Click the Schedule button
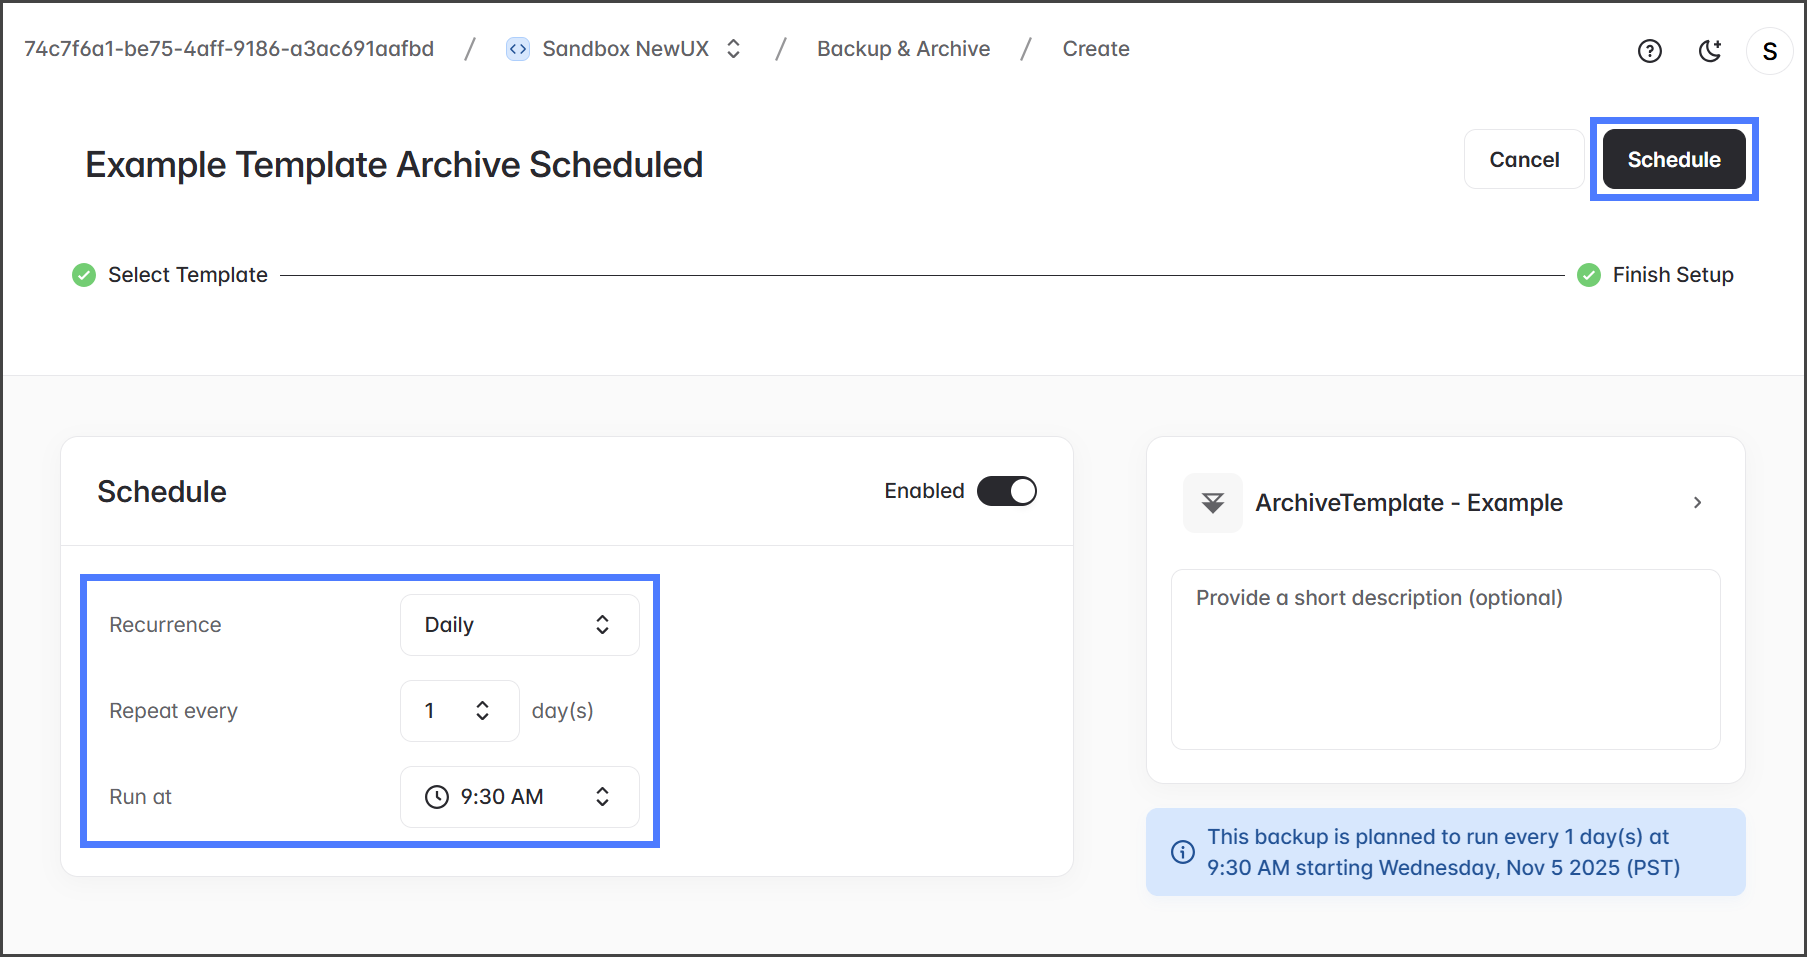 tap(1673, 160)
